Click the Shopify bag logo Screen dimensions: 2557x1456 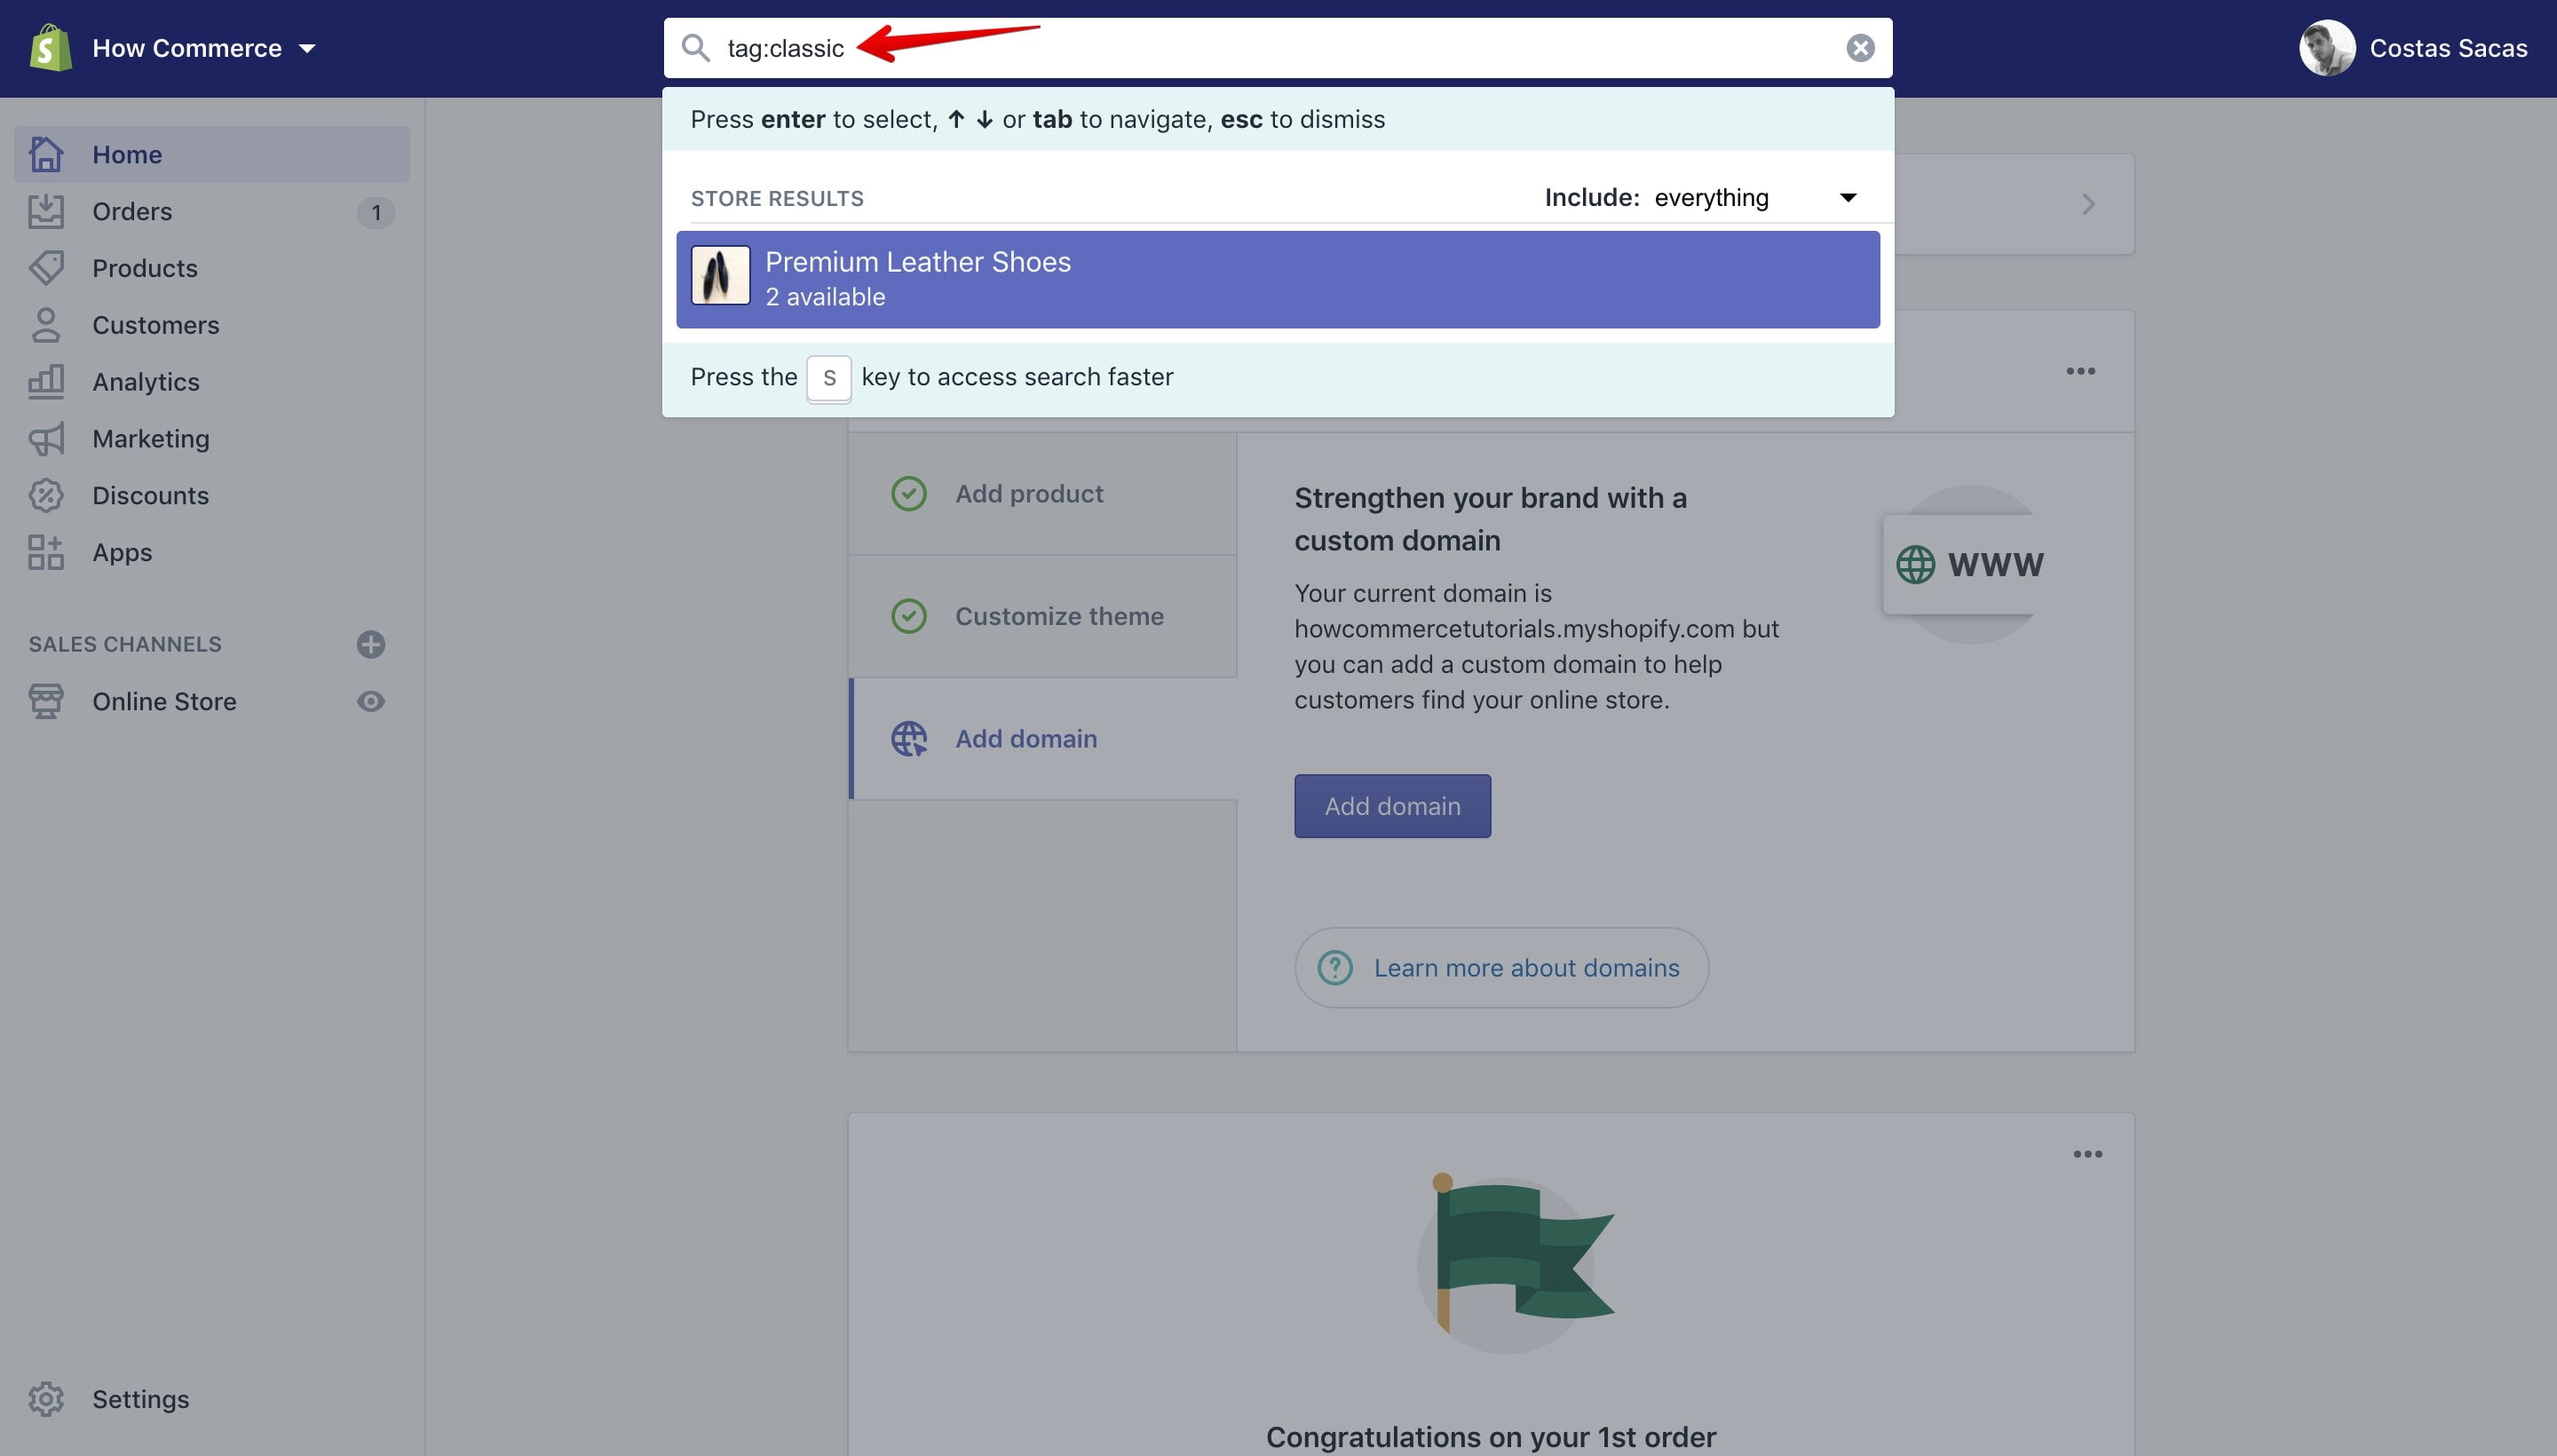(50, 48)
